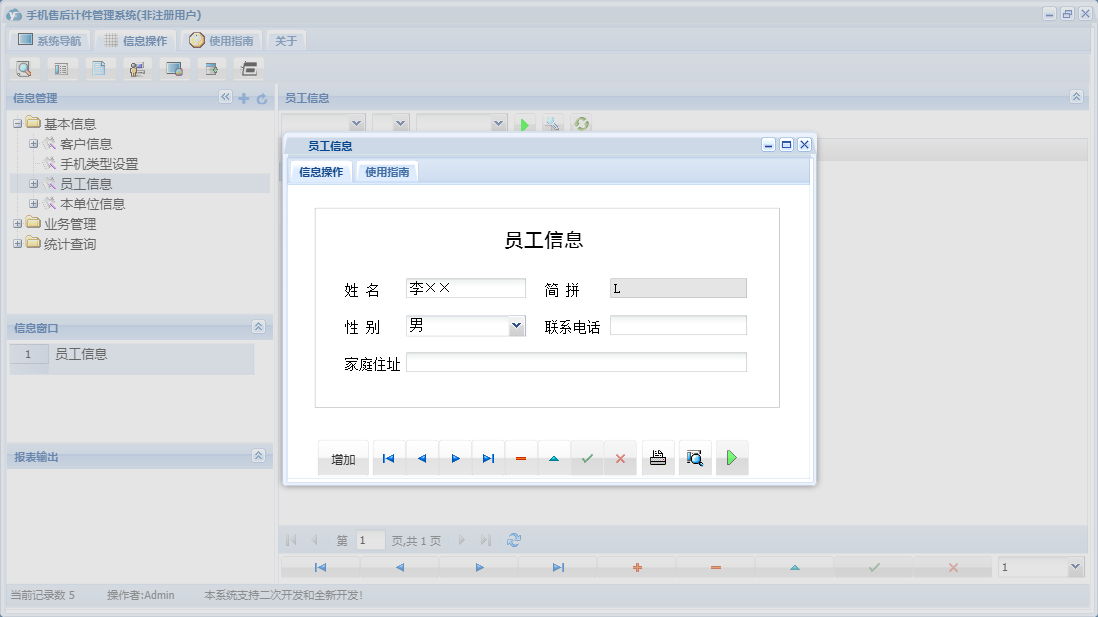Click the refresh icon above the 员工信息 dialog

click(581, 123)
